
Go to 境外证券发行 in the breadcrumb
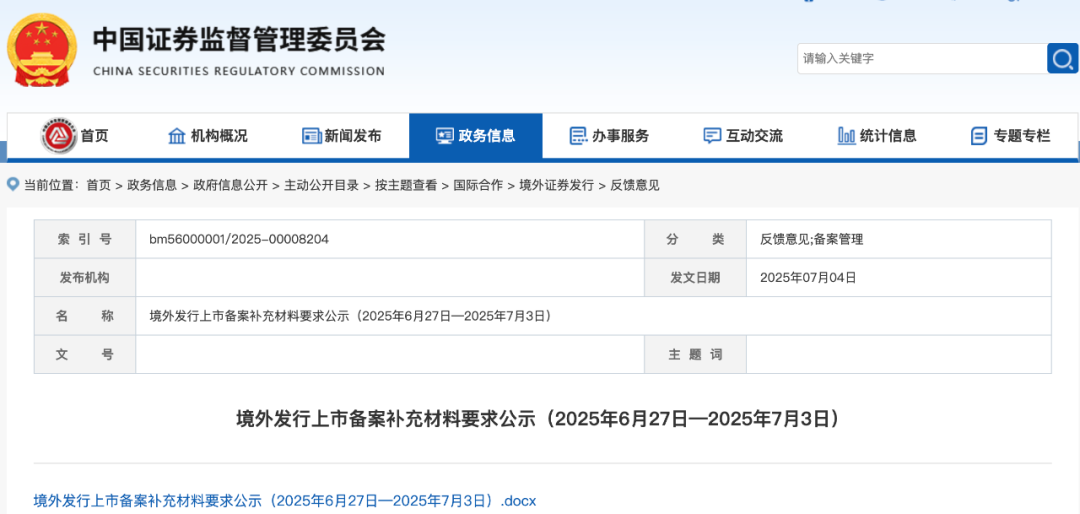click(x=557, y=185)
